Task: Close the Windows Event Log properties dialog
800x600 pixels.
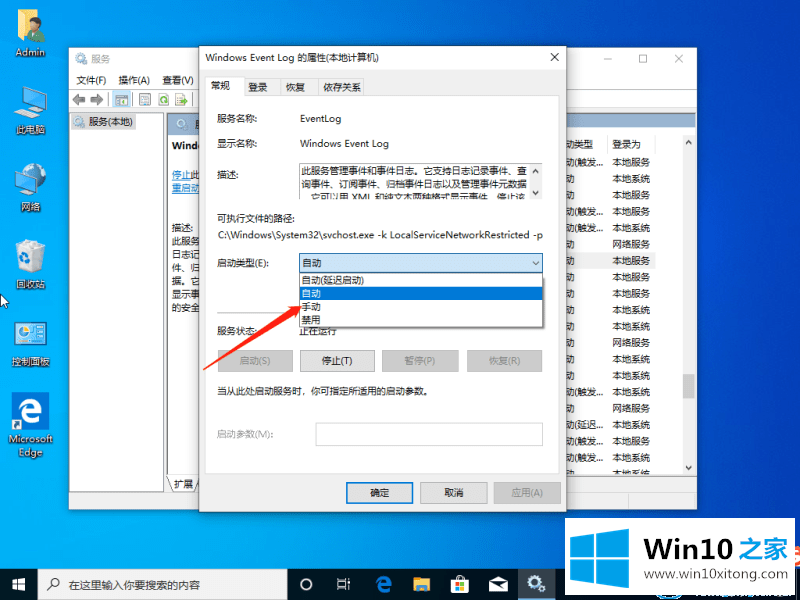Action: click(555, 57)
